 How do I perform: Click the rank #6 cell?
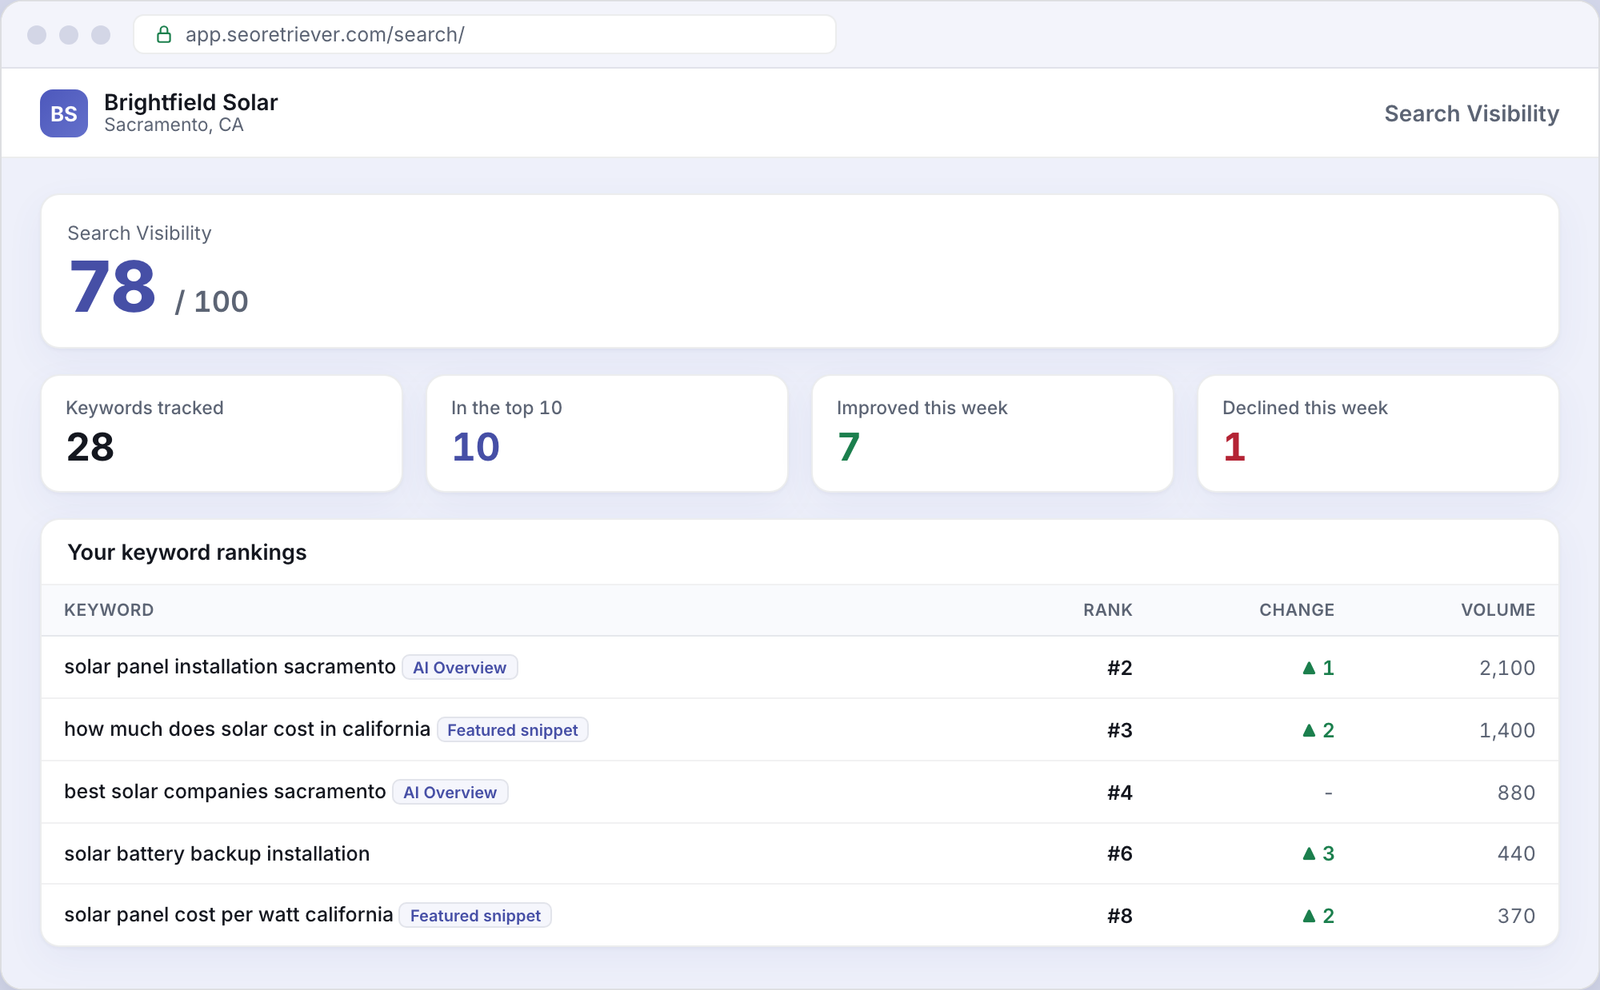point(1120,854)
